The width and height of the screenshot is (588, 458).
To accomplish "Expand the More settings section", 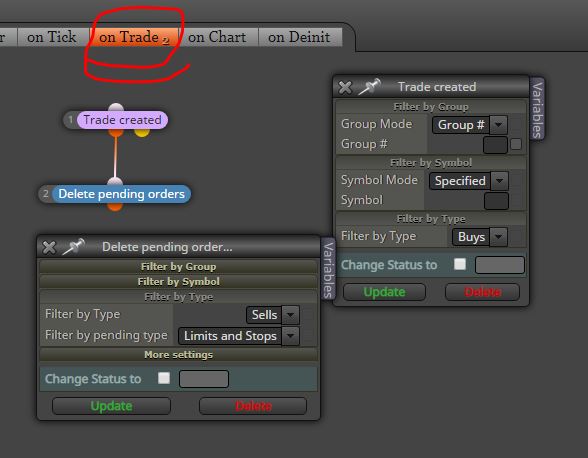I will 178,355.
